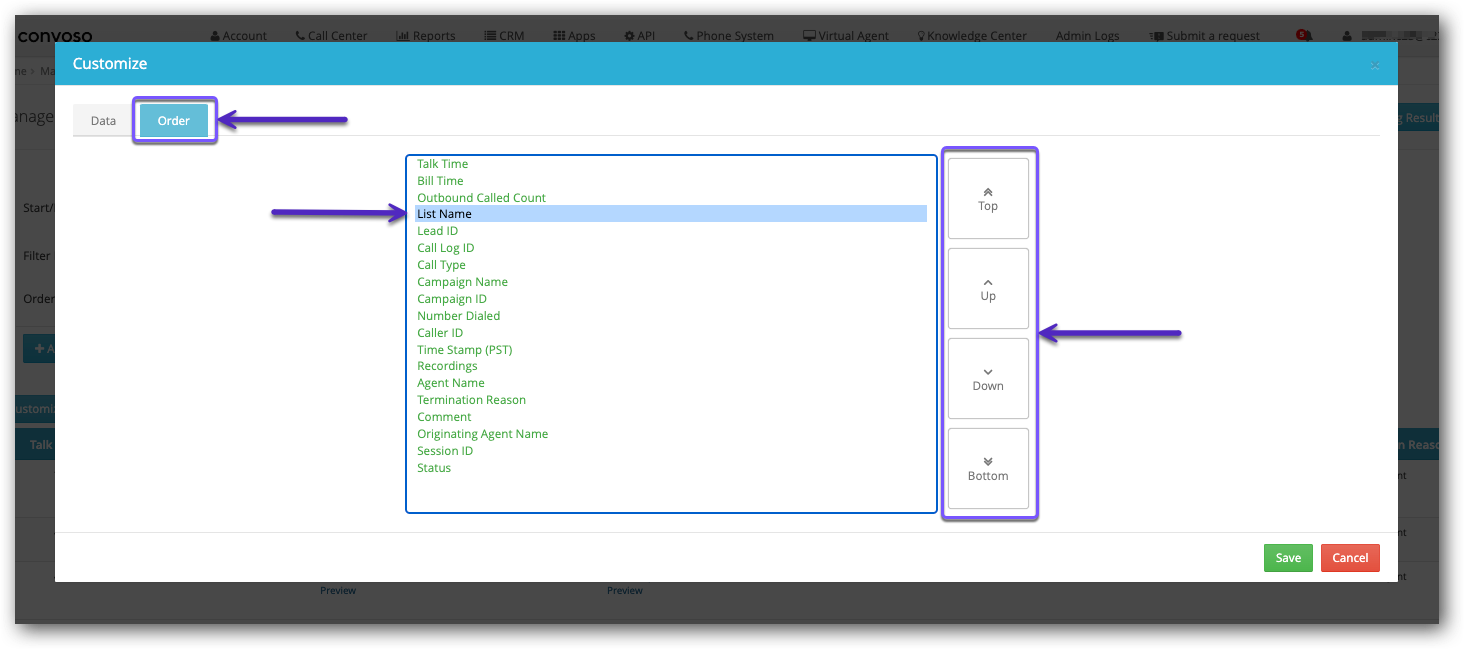Screen dimensions: 1464x649
Task: Select the Order tab
Action: (174, 121)
